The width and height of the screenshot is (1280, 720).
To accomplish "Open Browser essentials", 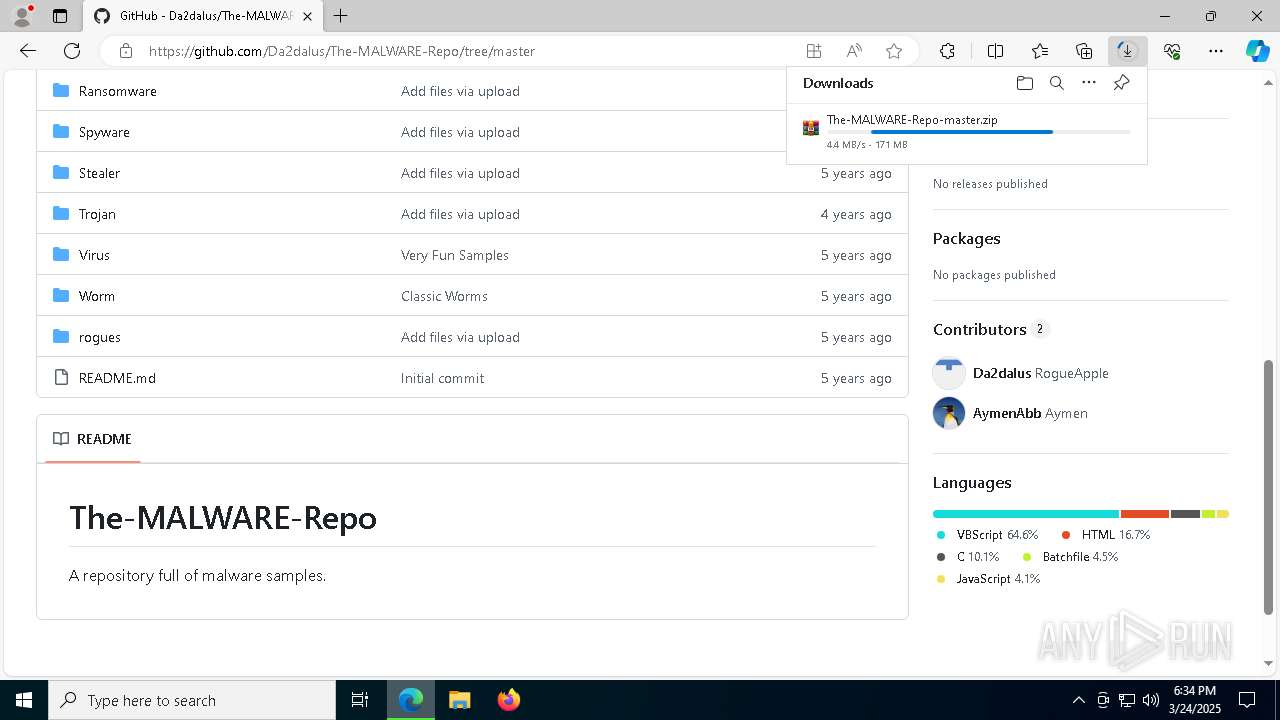I will click(x=1172, y=51).
